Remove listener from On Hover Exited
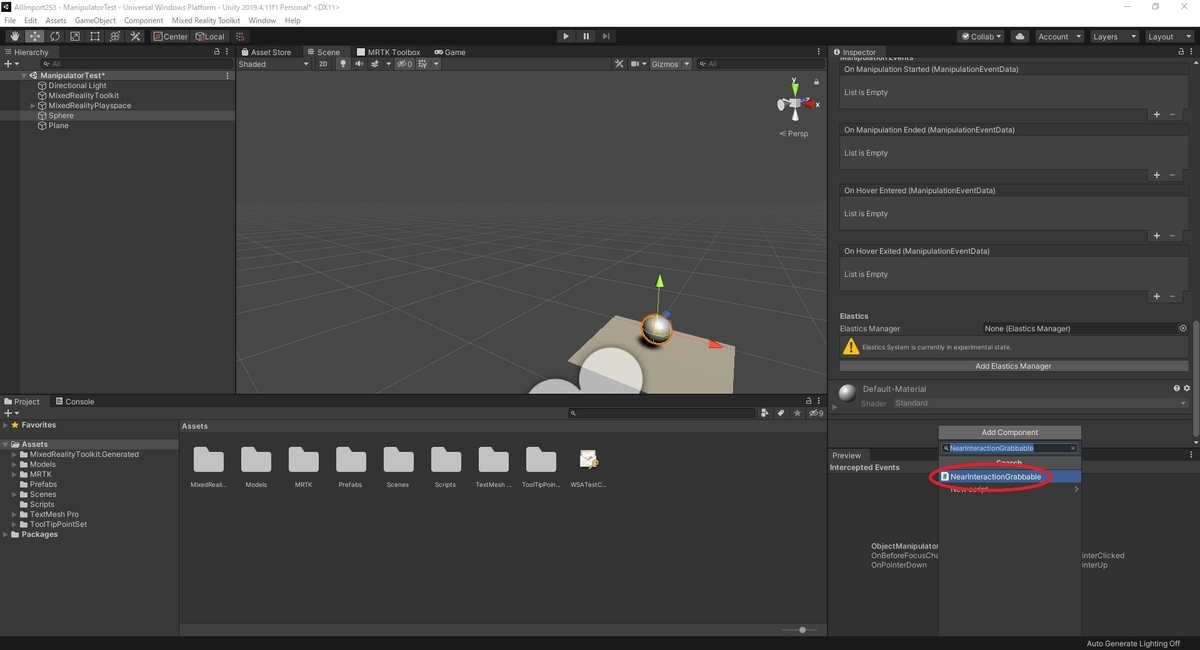 tap(1173, 296)
